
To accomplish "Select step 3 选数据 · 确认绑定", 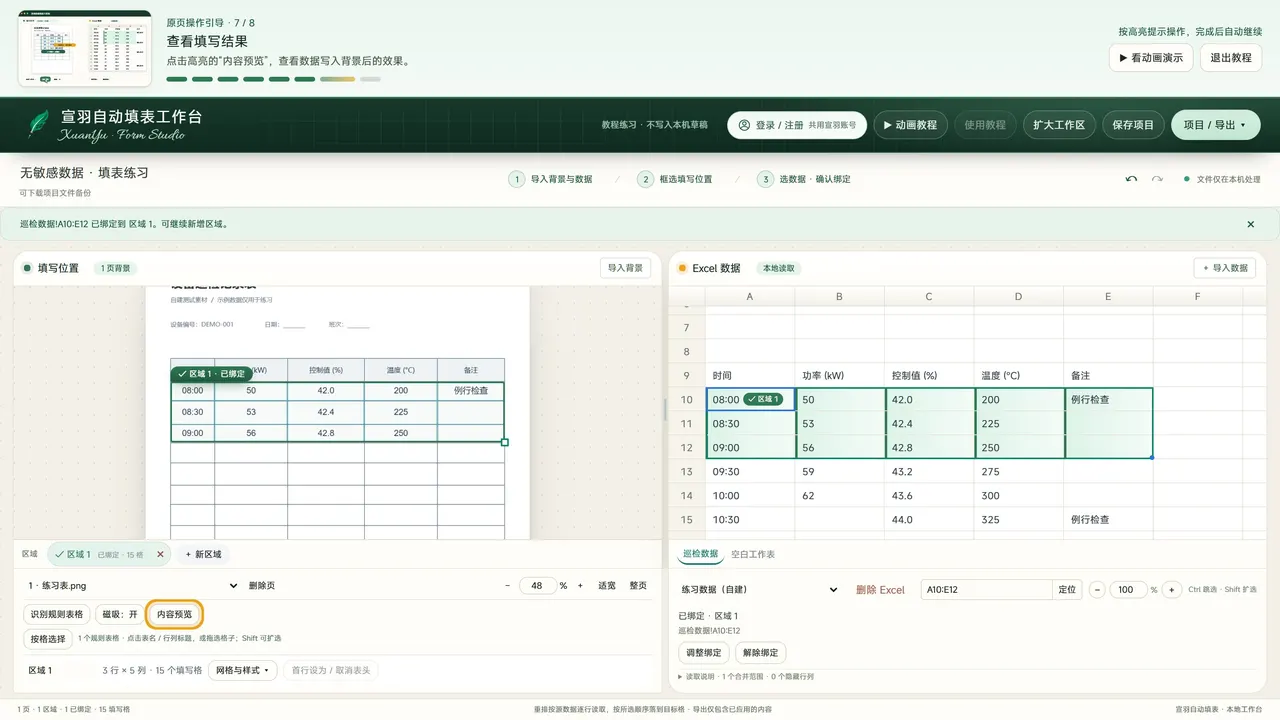I will [x=804, y=179].
